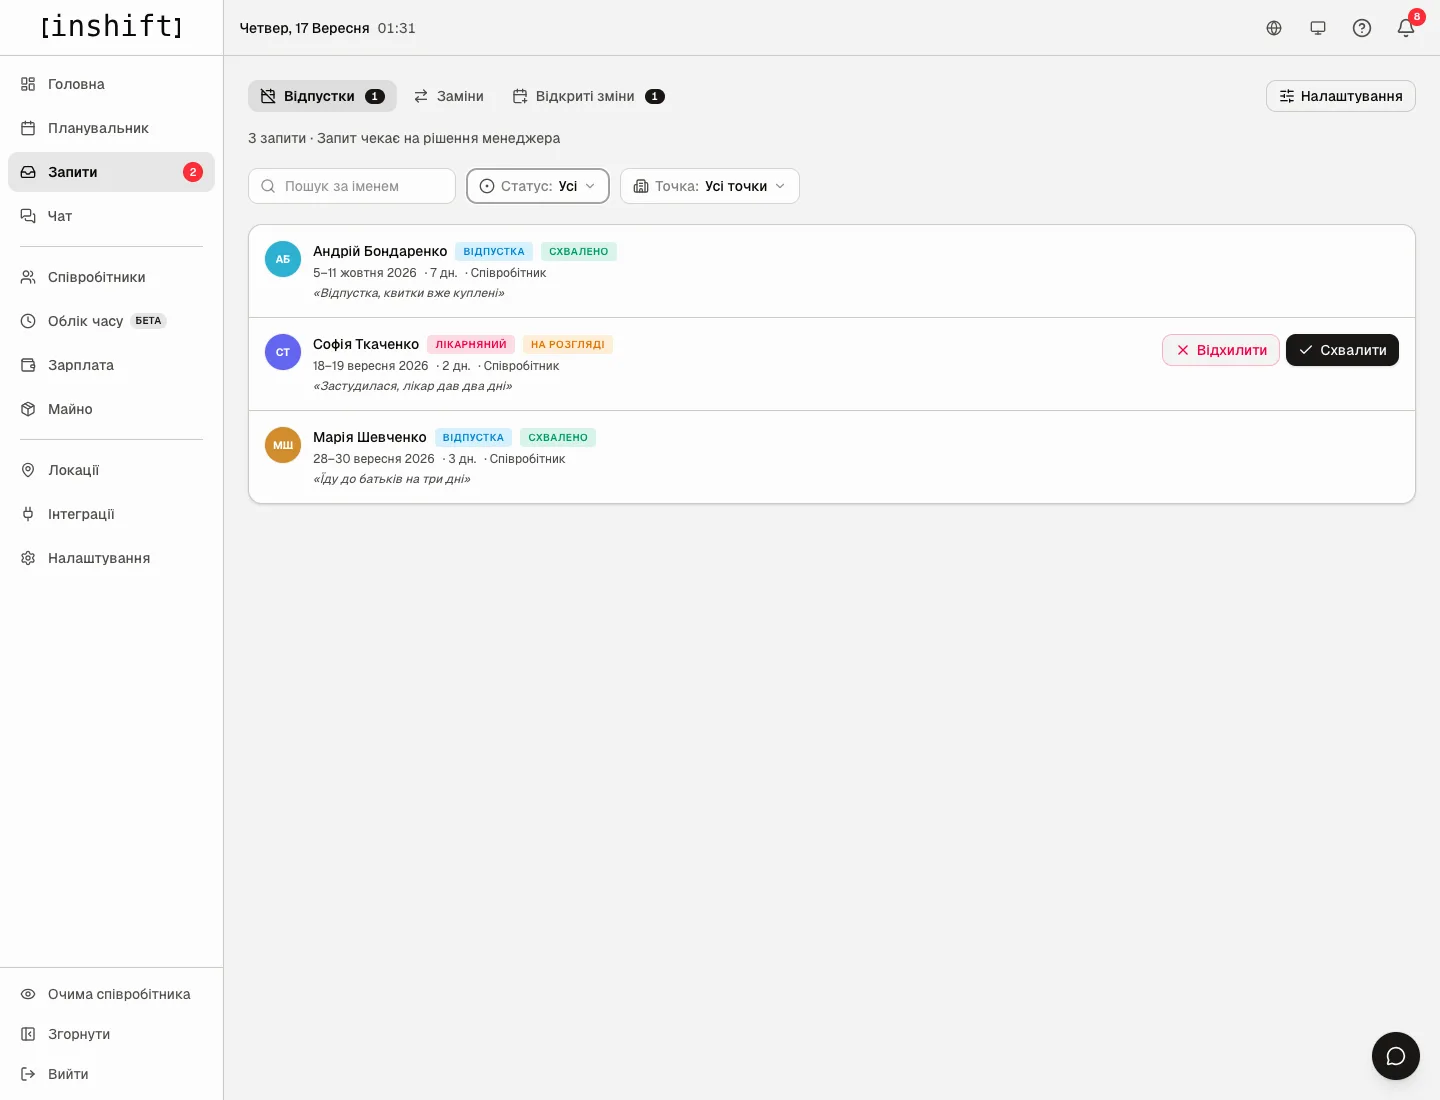This screenshot has height=1100, width=1440.
Task: Switch to Очима співробітника view
Action: click(x=111, y=994)
